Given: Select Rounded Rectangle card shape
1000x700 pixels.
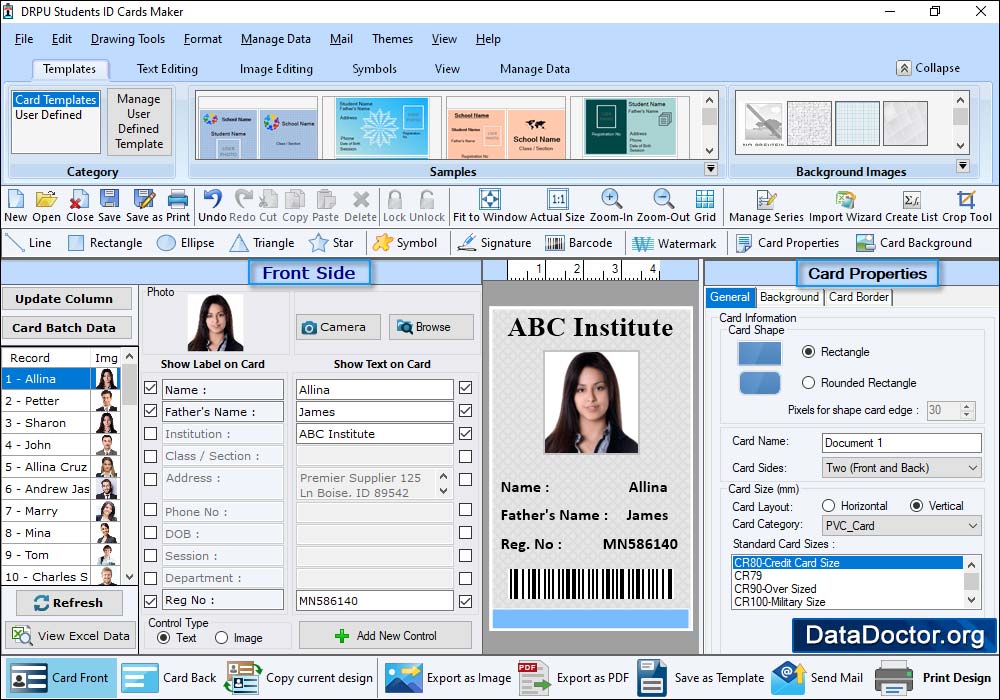Looking at the screenshot, I should coord(809,383).
